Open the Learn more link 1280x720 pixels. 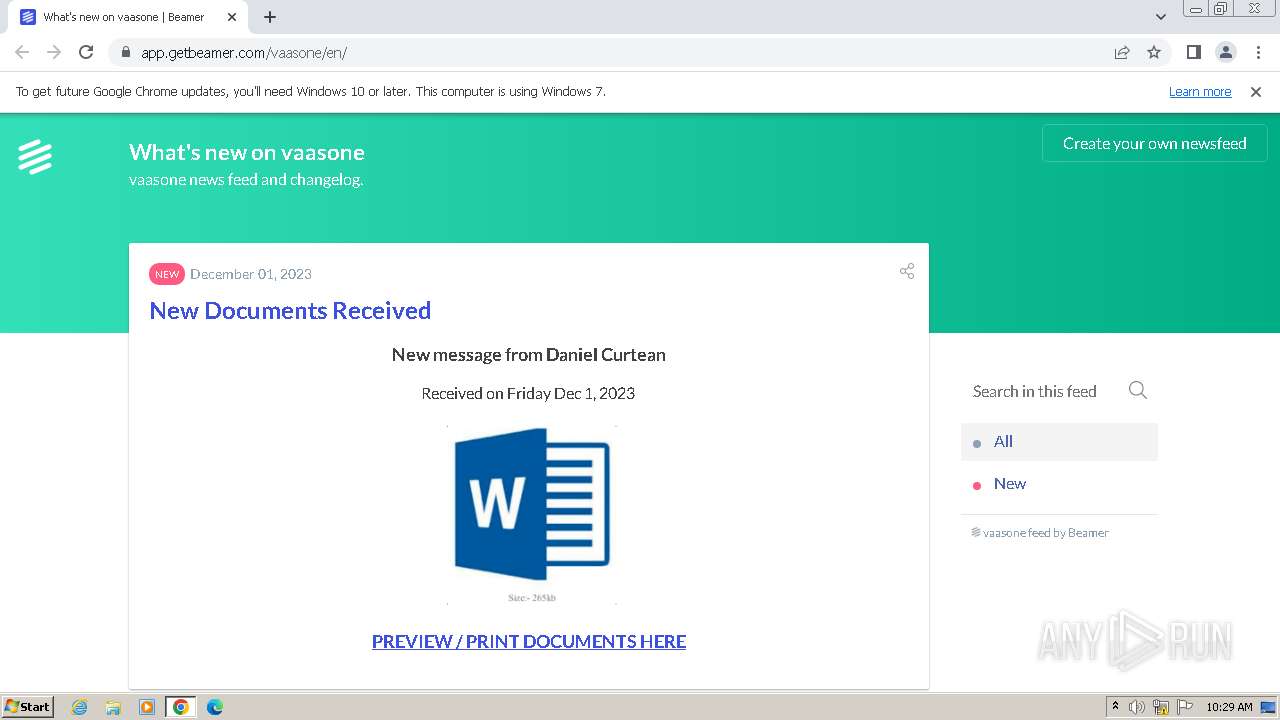pyautogui.click(x=1200, y=92)
